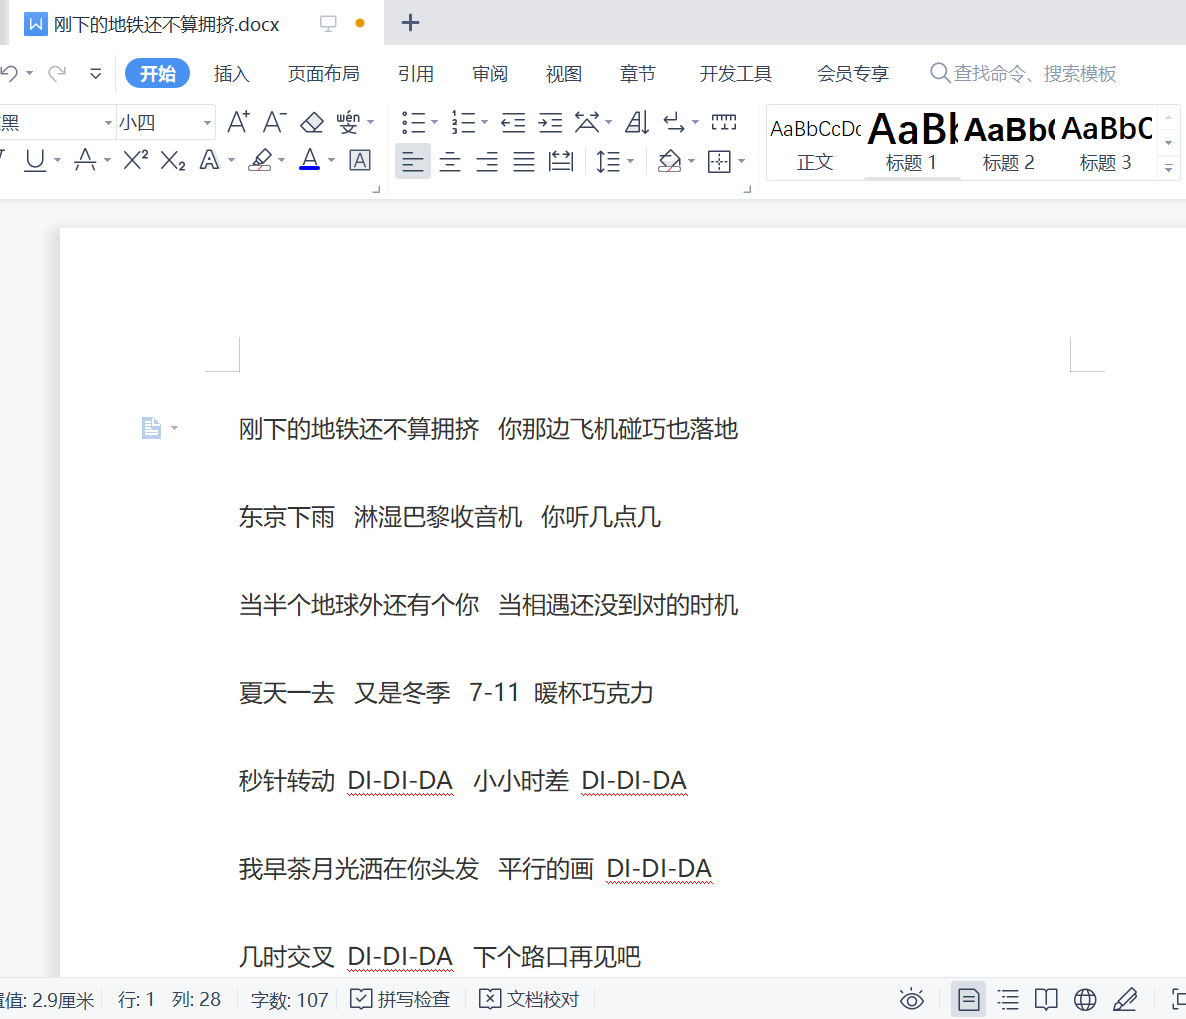
Task: Expand the styles gallery more arrow
Action: pos(1169,168)
